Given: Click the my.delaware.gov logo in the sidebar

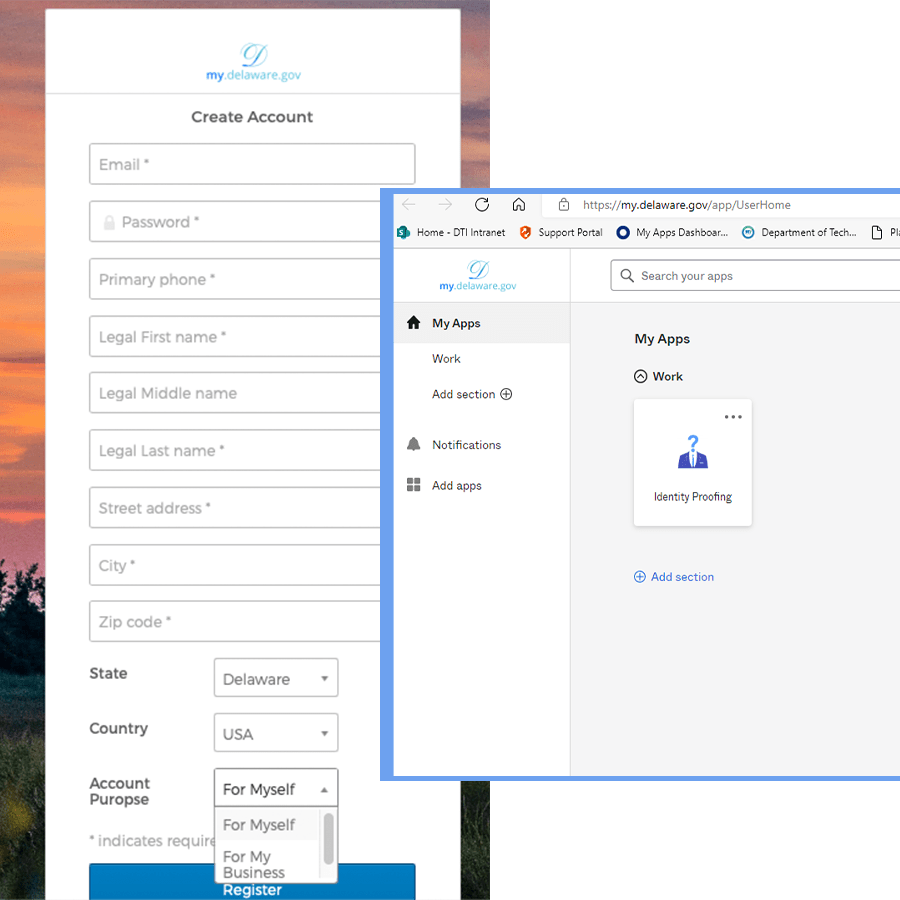Looking at the screenshot, I should 477,275.
